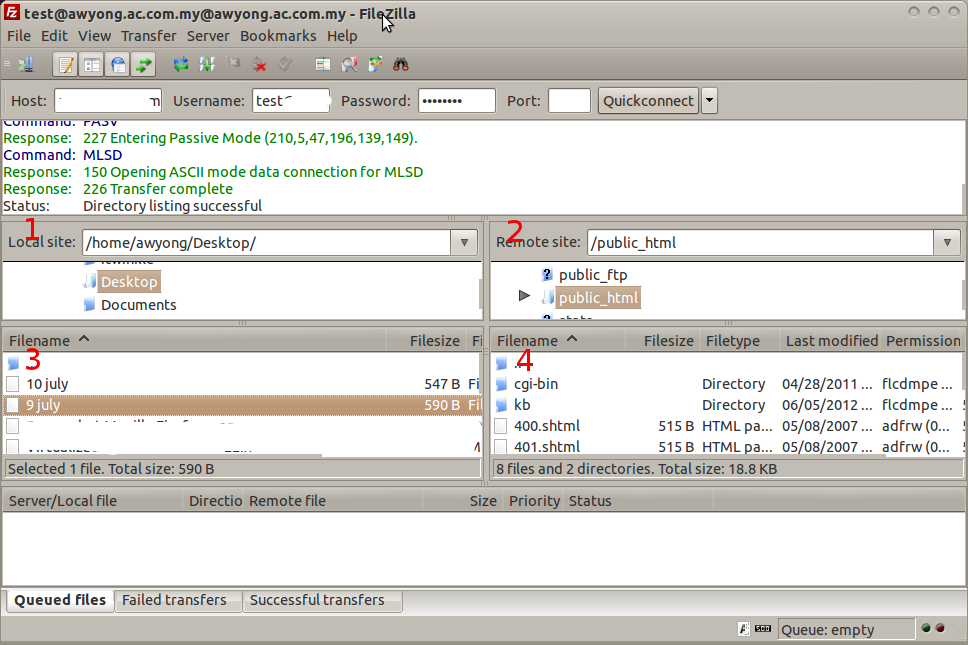Image resolution: width=968 pixels, height=645 pixels.
Task: Toggle the message log display icon
Action: tap(65, 64)
